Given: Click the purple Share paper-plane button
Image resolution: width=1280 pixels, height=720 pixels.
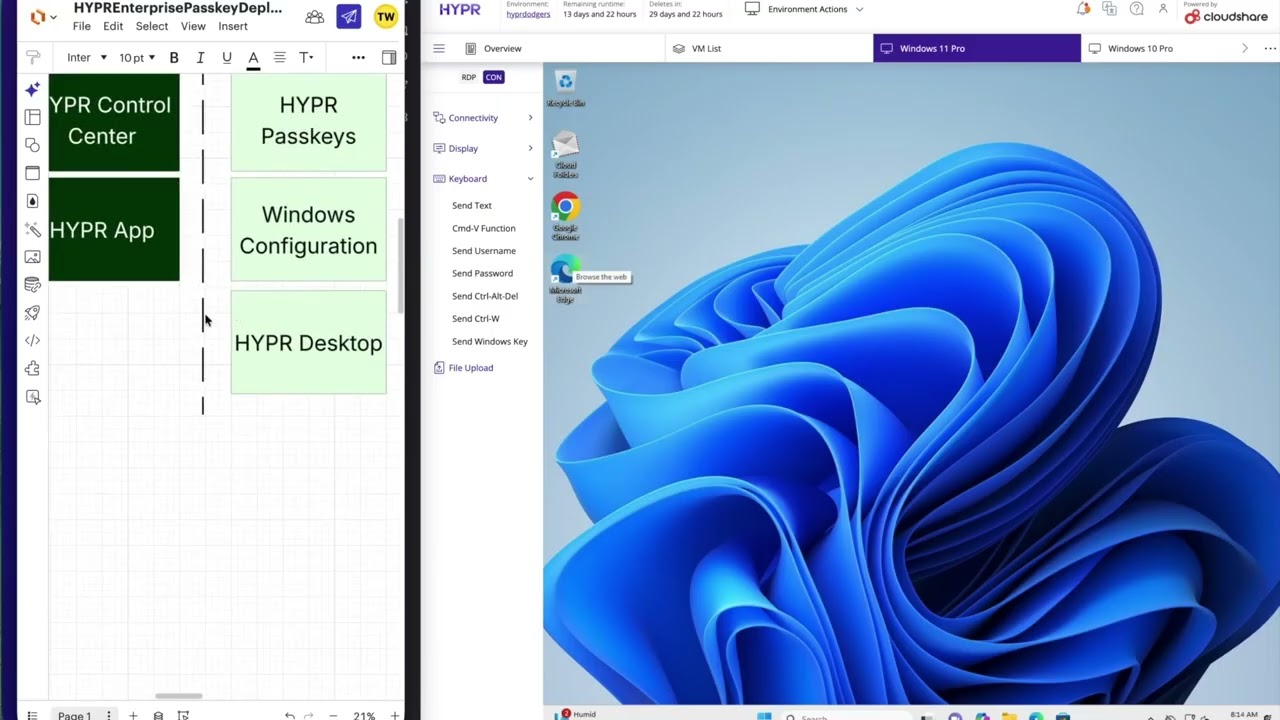Looking at the screenshot, I should pyautogui.click(x=349, y=17).
